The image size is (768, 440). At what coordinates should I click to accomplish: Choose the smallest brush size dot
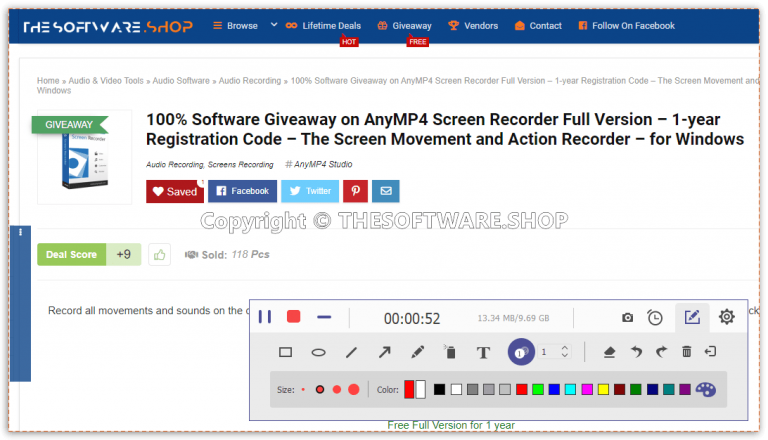pos(303,390)
